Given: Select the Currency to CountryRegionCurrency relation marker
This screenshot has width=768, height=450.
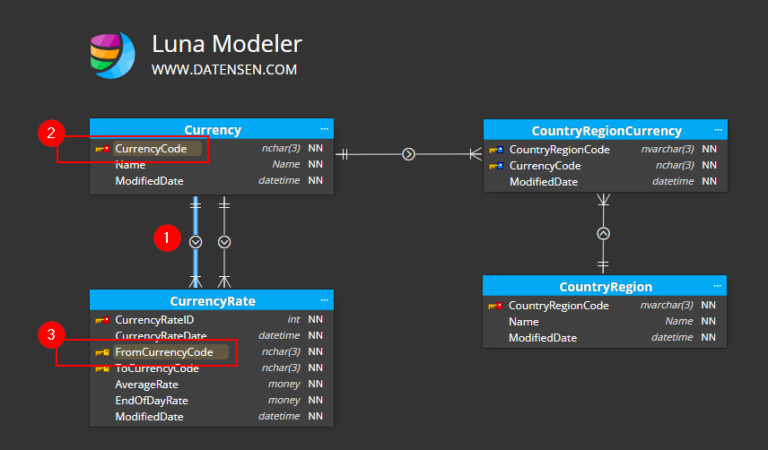Looking at the screenshot, I should tap(408, 155).
